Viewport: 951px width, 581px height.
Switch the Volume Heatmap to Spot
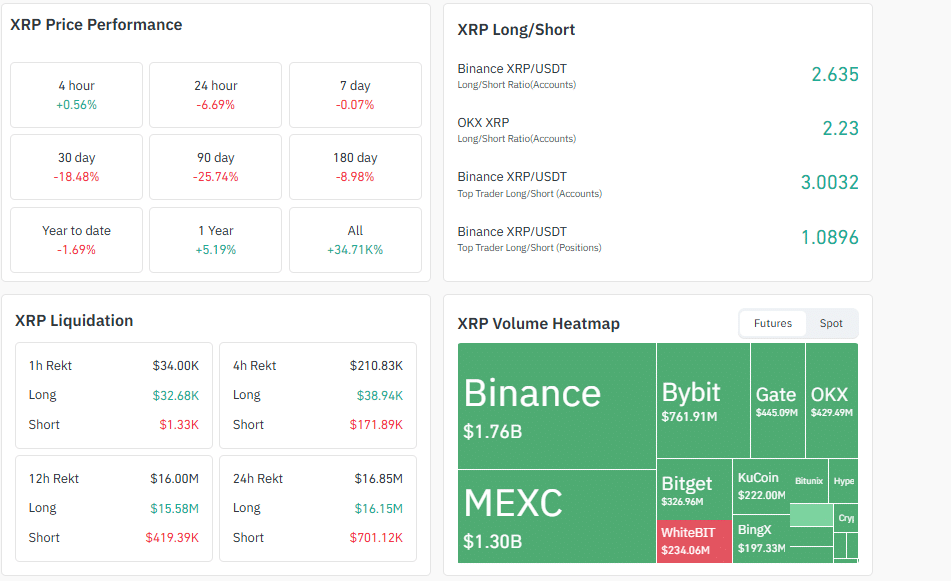(x=831, y=323)
